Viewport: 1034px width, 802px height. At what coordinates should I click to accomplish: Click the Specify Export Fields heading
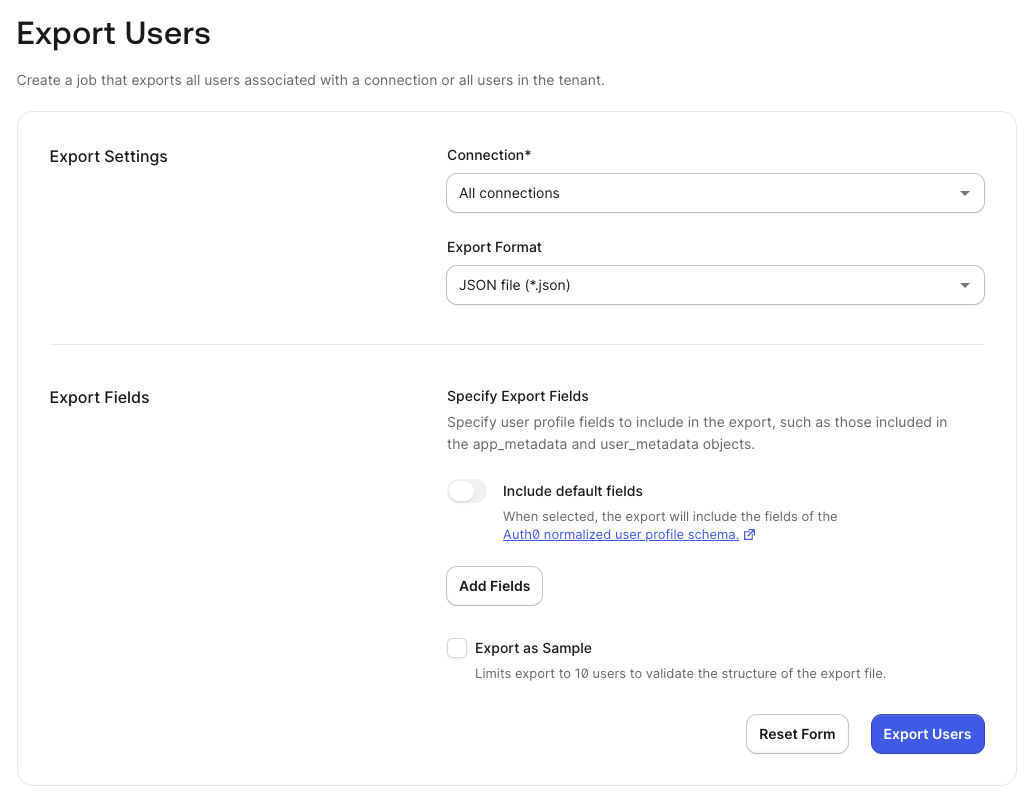point(518,396)
